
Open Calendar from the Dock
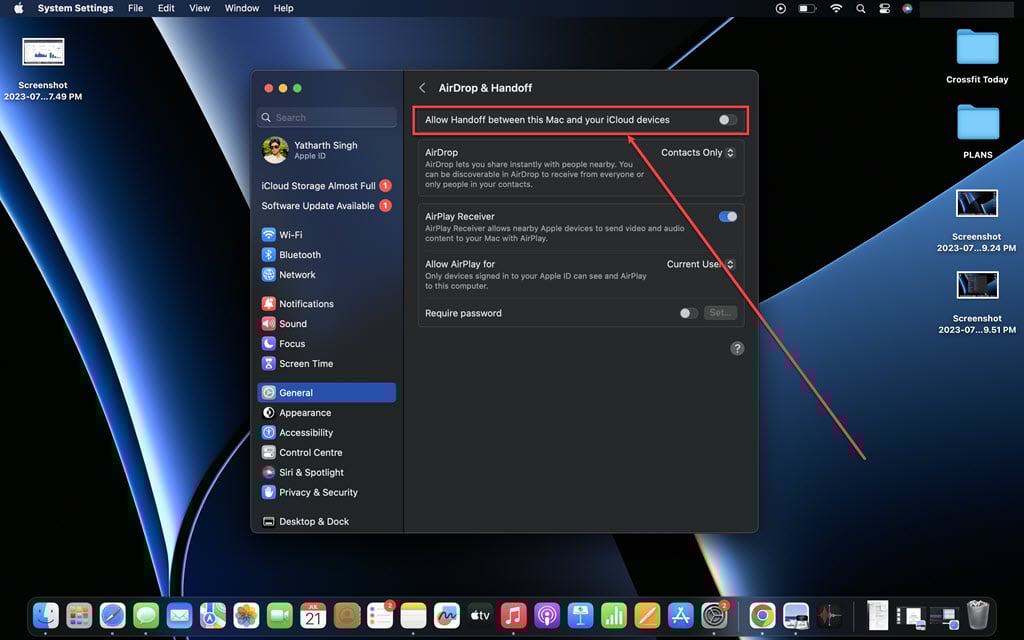313,615
